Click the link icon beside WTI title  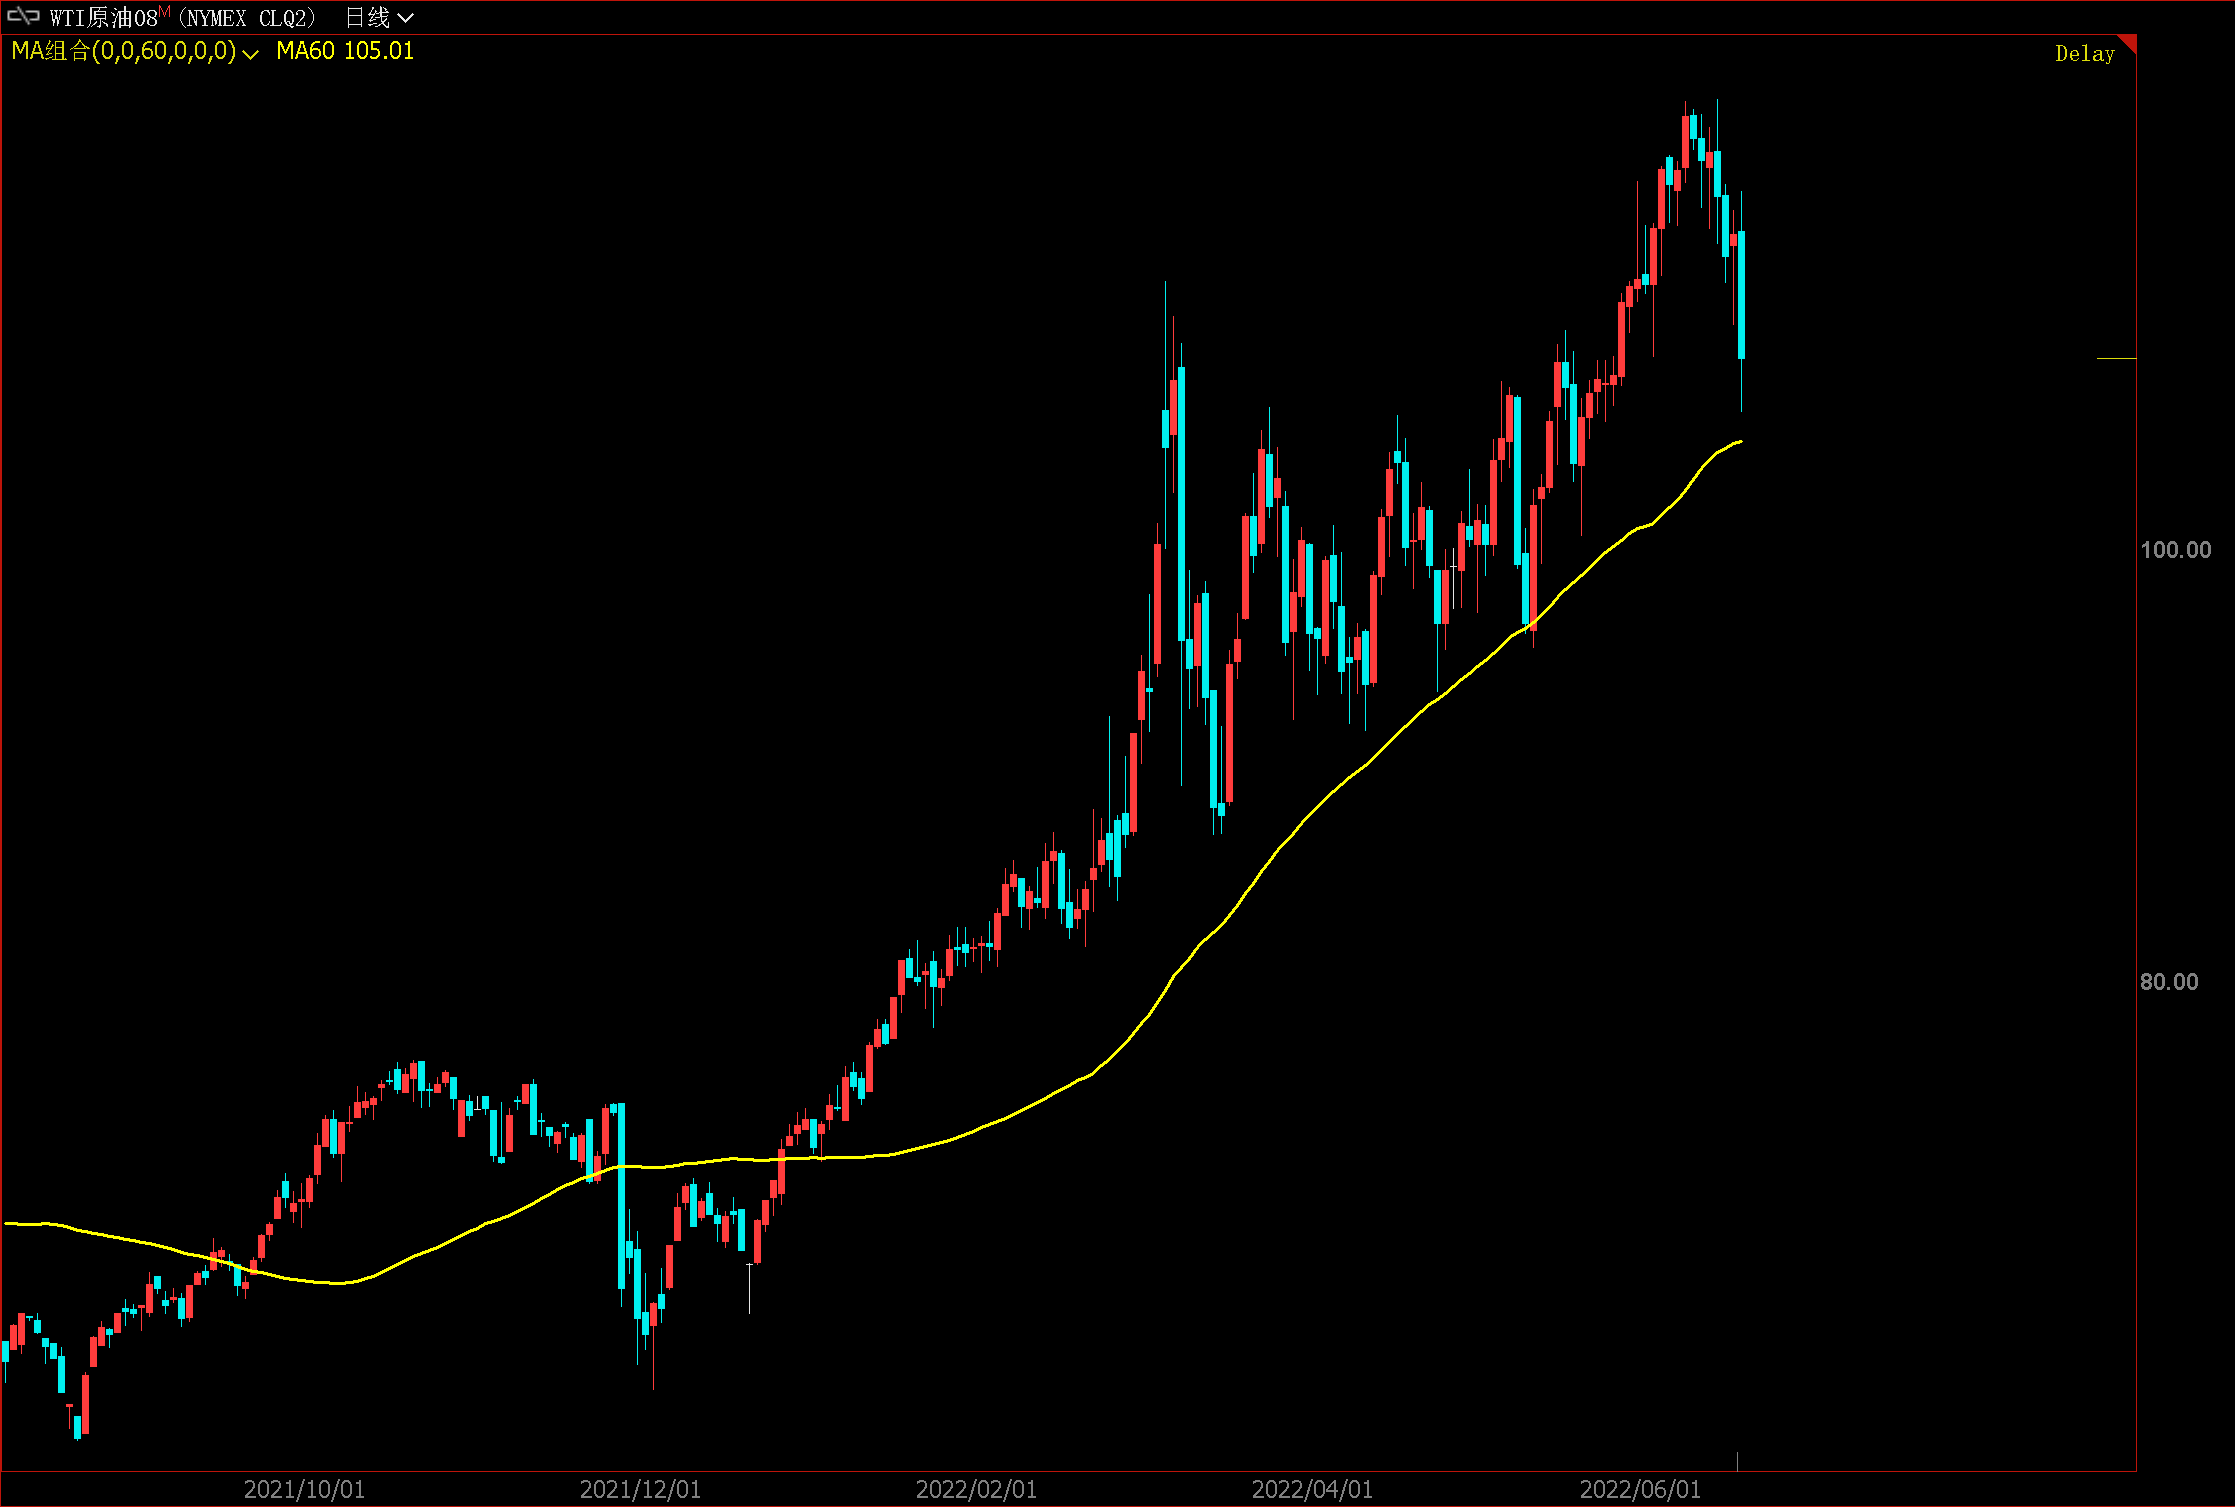click(23, 17)
